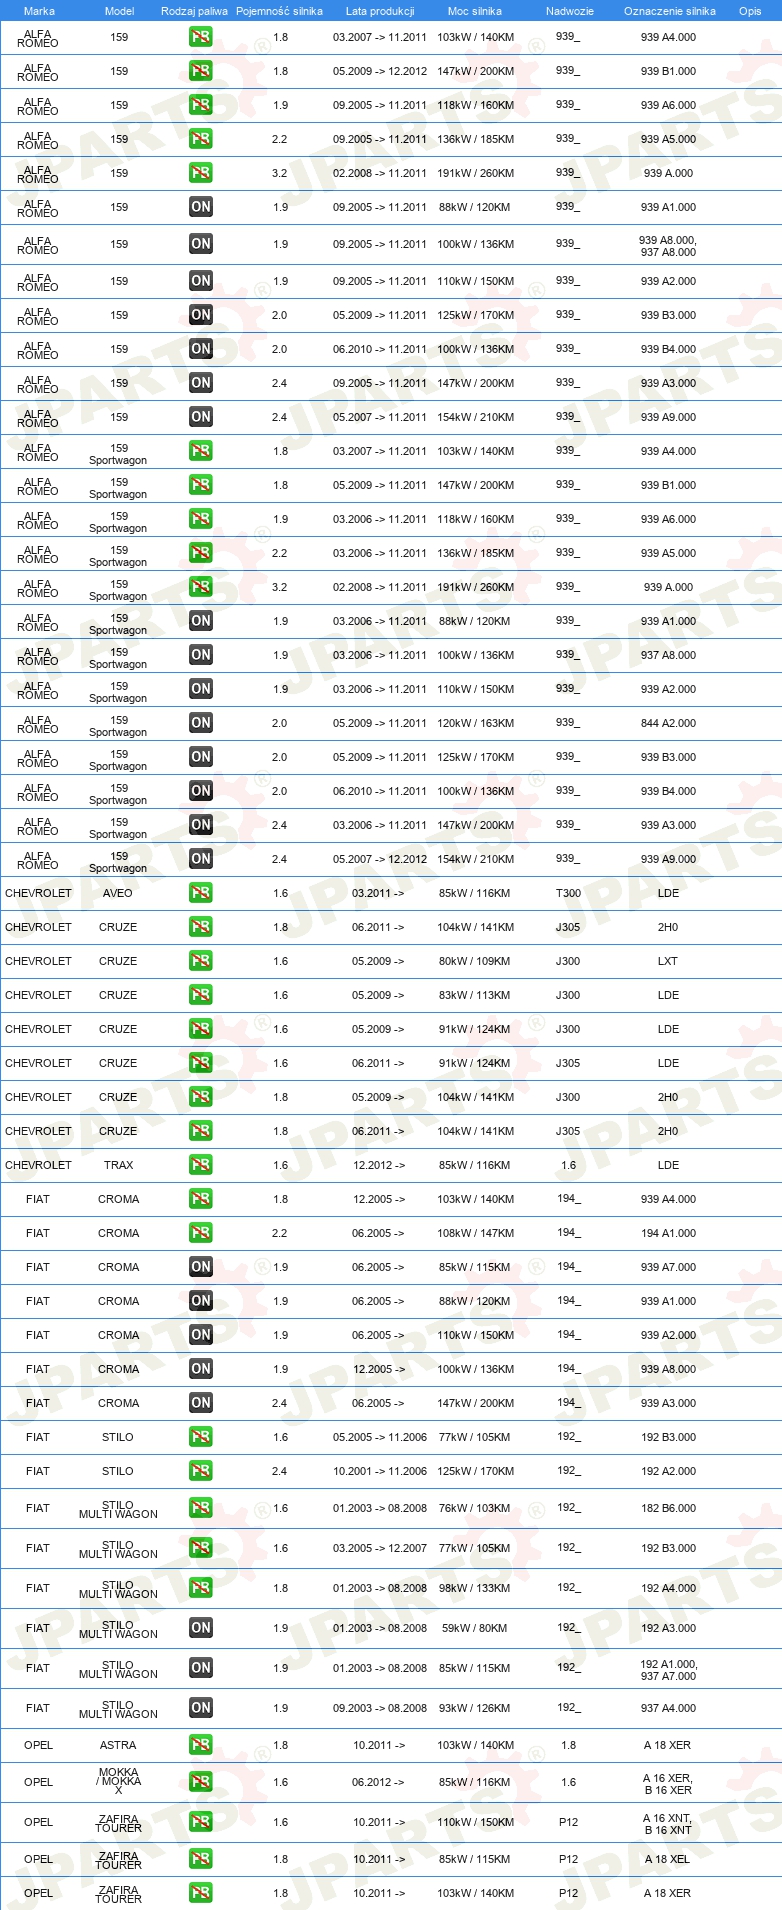Click the 'TRAX' model cell
The width and height of the screenshot is (782, 1910).
click(x=118, y=1165)
